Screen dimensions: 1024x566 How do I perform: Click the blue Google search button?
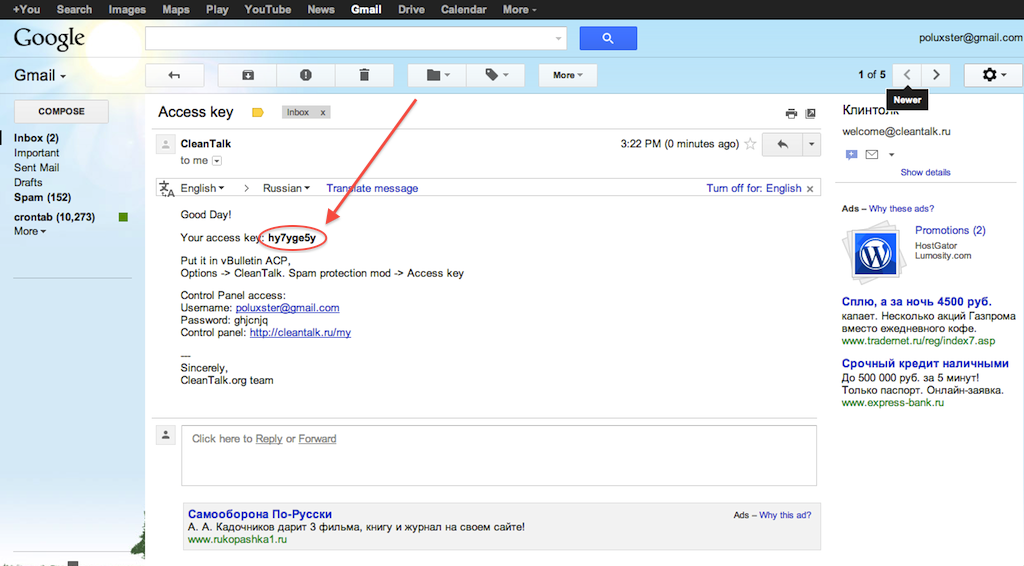608,38
